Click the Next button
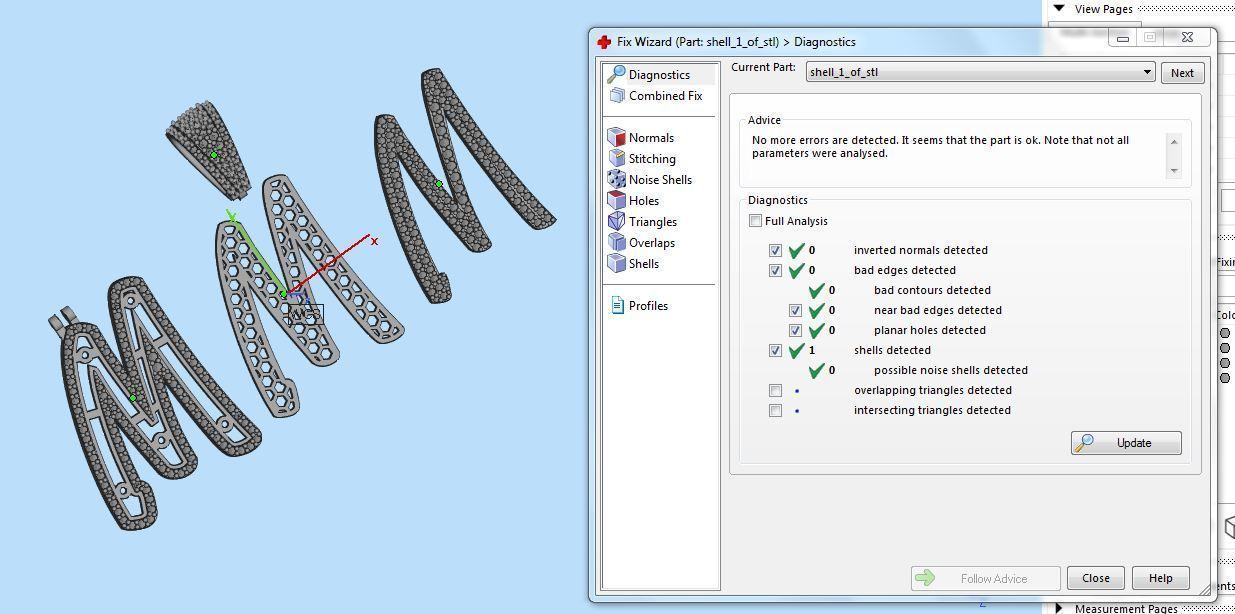The image size is (1235, 614). (x=1182, y=73)
